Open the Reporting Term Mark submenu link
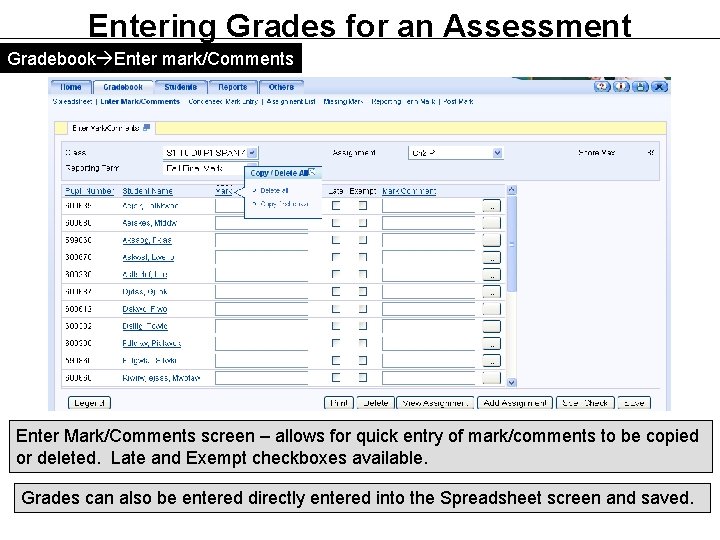 tap(403, 101)
